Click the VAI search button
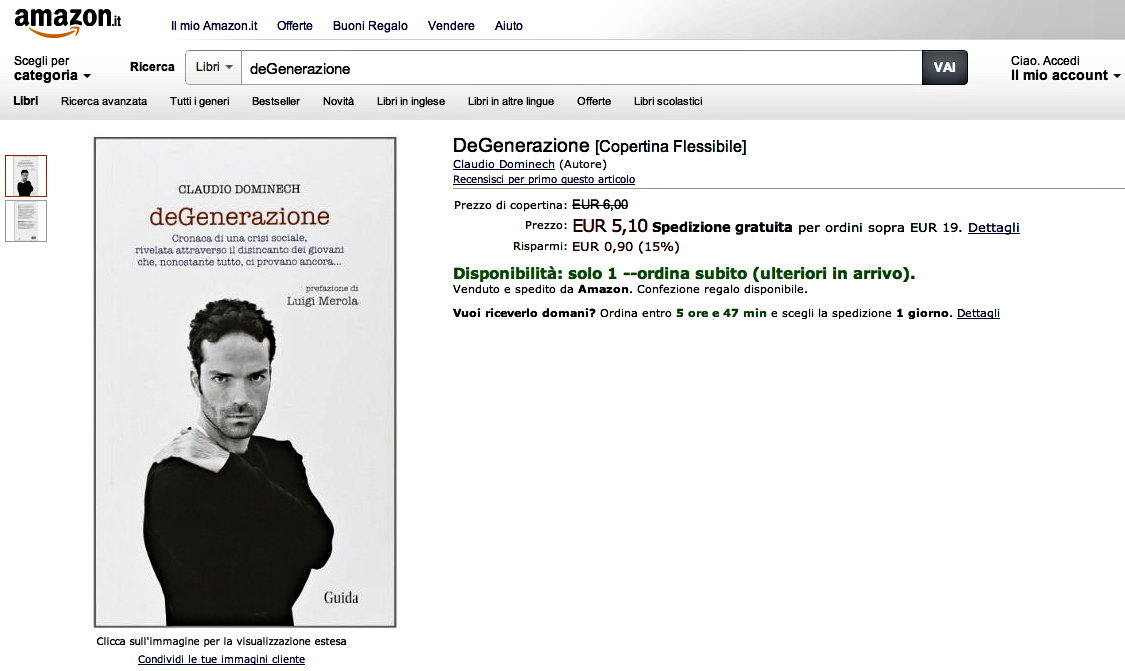 coord(944,67)
